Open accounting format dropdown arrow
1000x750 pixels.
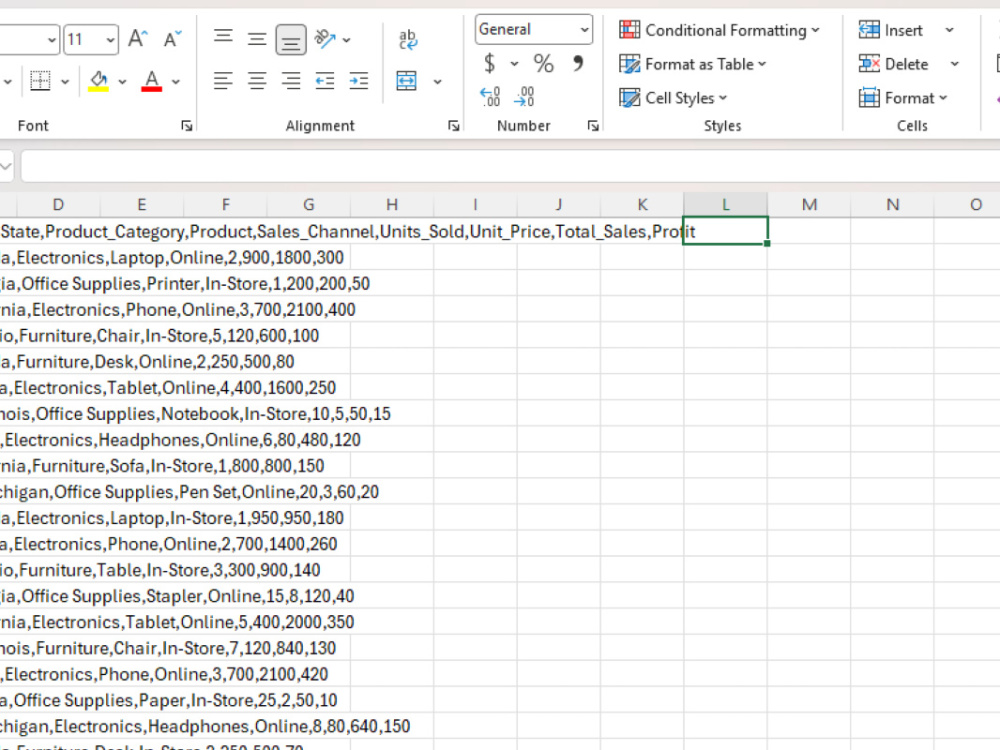[514, 64]
